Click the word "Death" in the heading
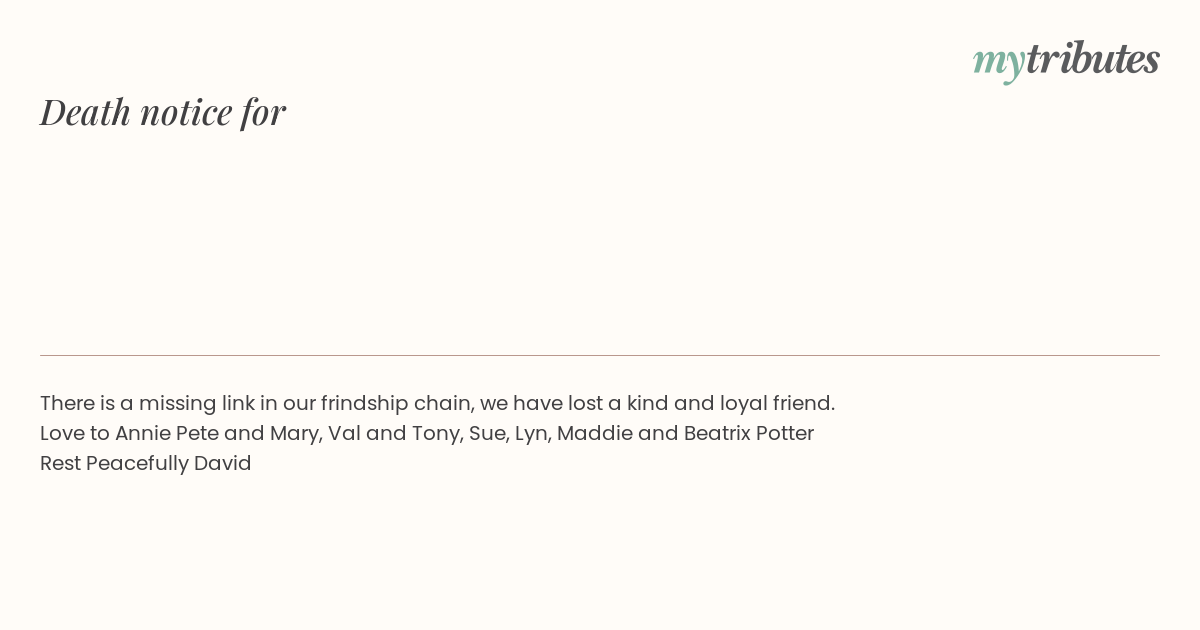This screenshot has width=1200, height=630. pyautogui.click(x=86, y=112)
